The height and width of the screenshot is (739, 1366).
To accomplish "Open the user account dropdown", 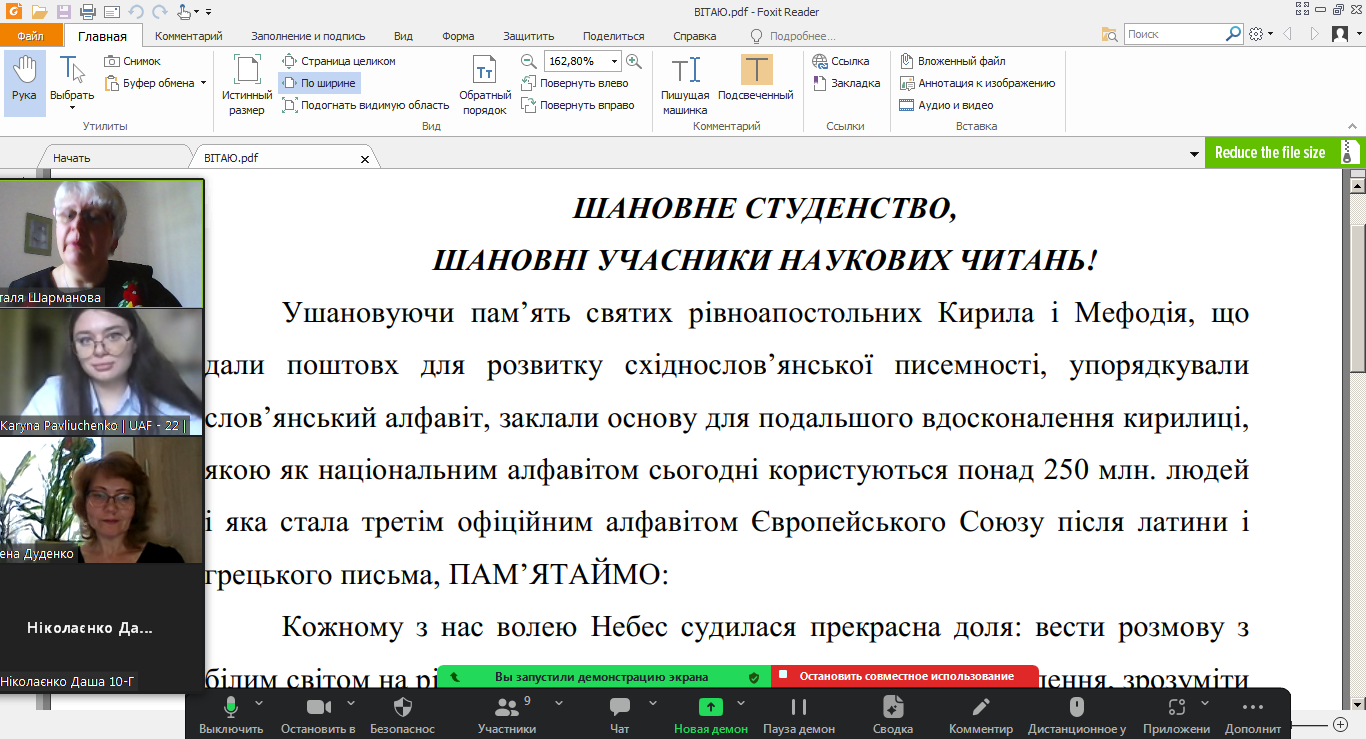I will pos(1345,34).
